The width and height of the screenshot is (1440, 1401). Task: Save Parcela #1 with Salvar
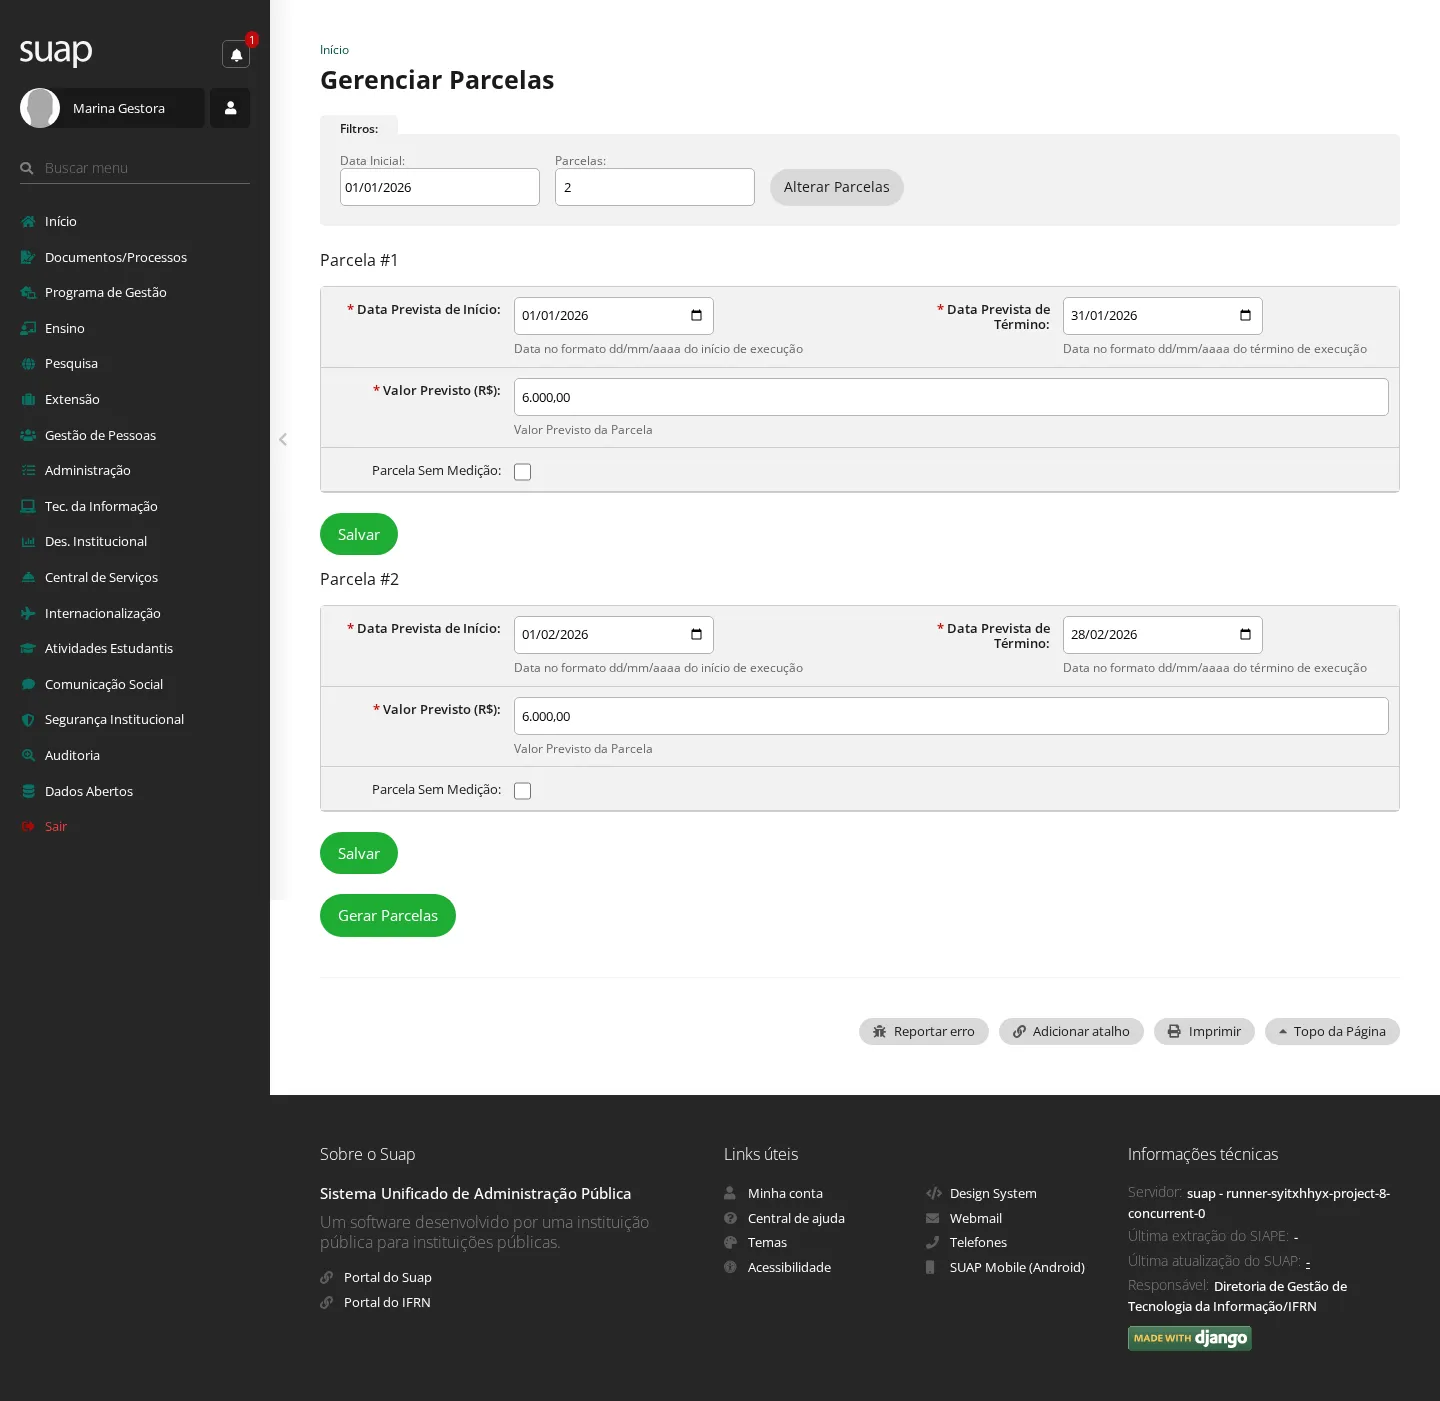point(359,534)
